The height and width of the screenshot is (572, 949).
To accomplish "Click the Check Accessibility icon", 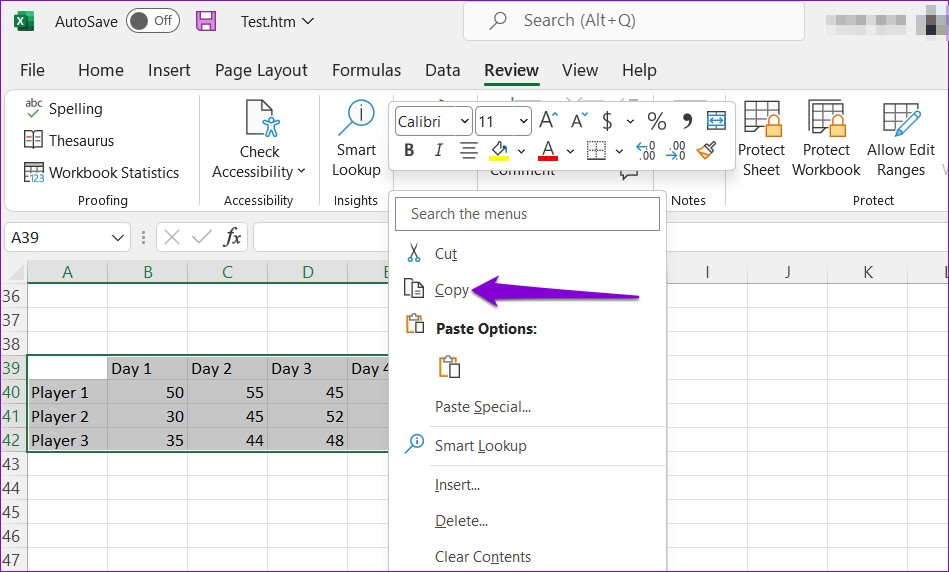I will point(262,118).
